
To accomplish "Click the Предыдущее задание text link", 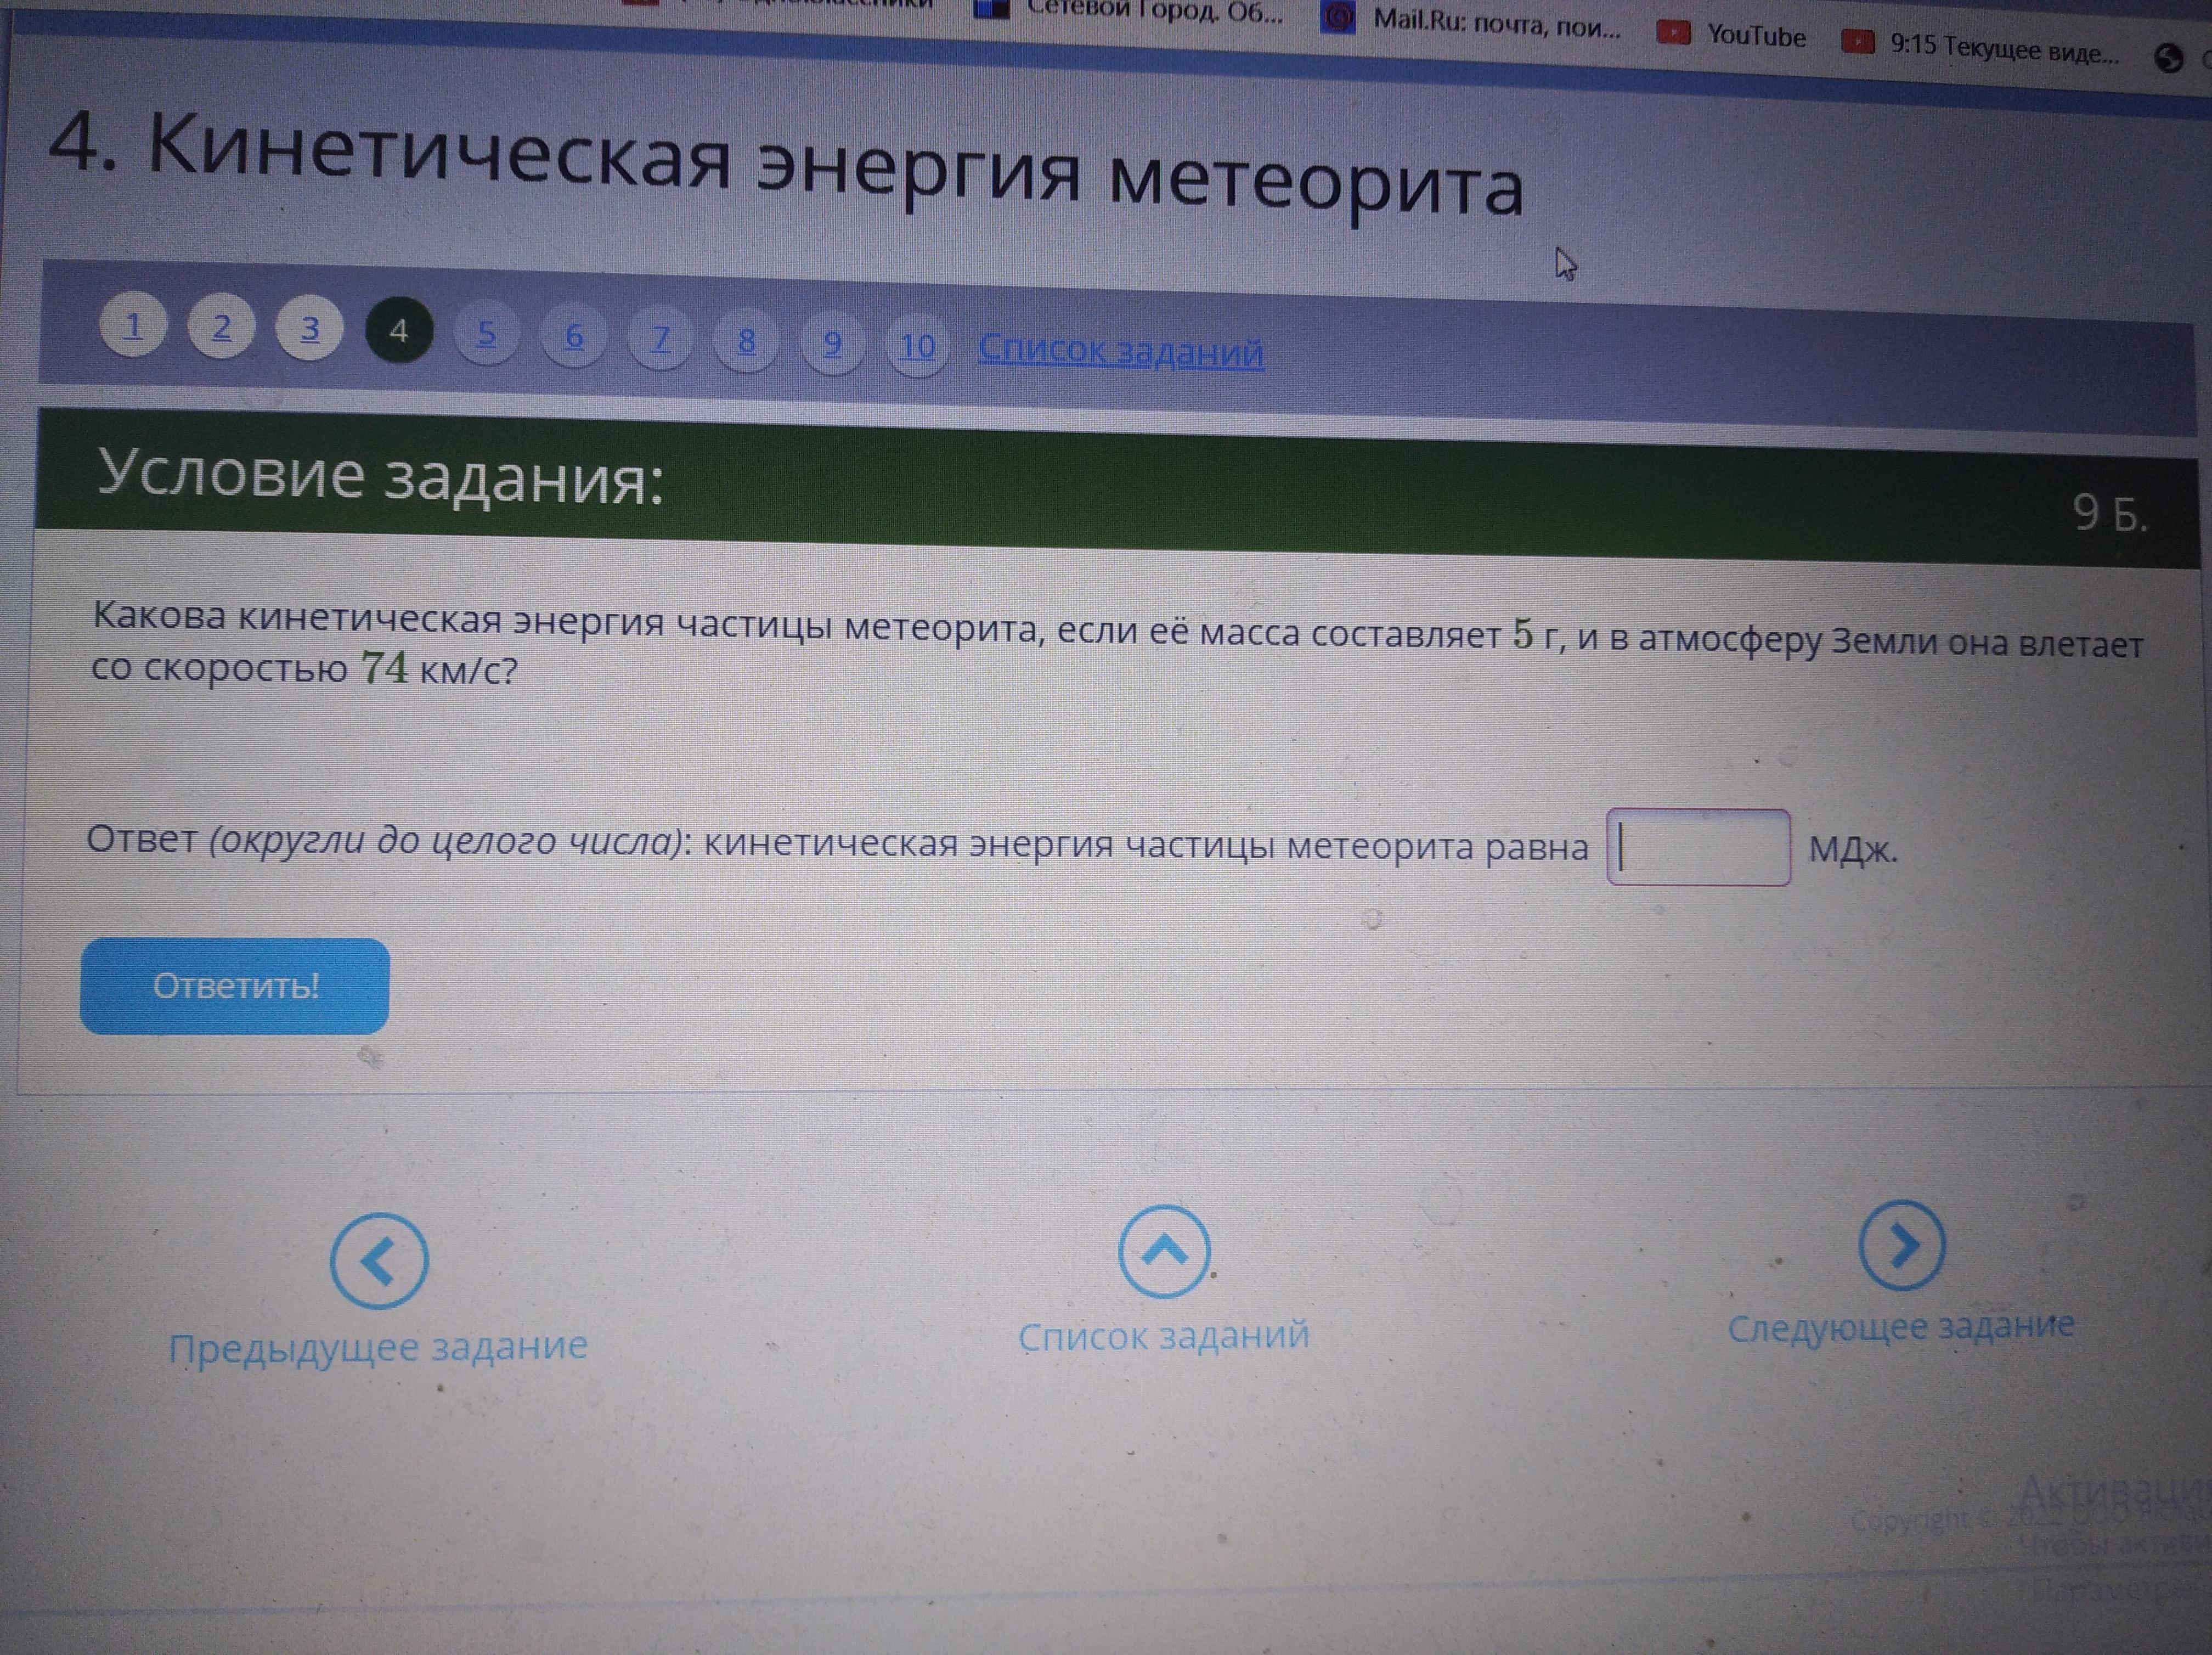I will point(378,1347).
